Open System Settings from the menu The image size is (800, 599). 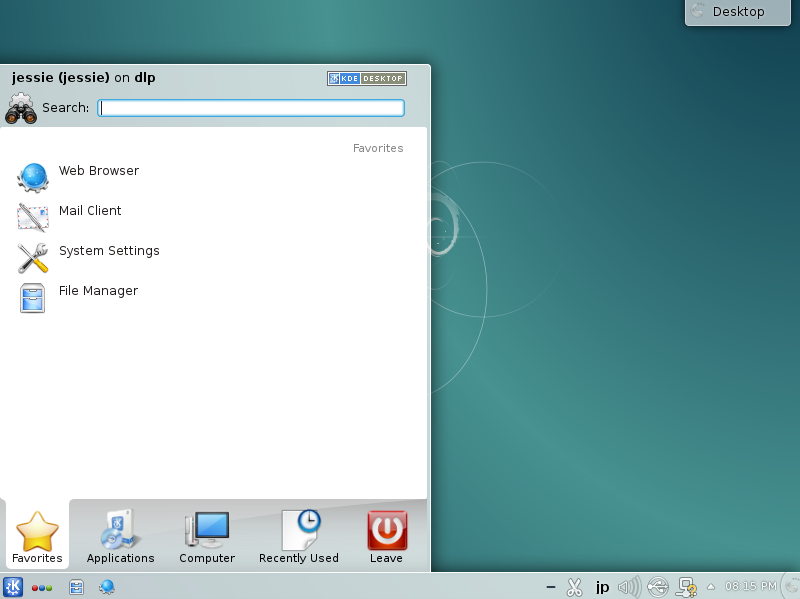pyautogui.click(x=109, y=251)
